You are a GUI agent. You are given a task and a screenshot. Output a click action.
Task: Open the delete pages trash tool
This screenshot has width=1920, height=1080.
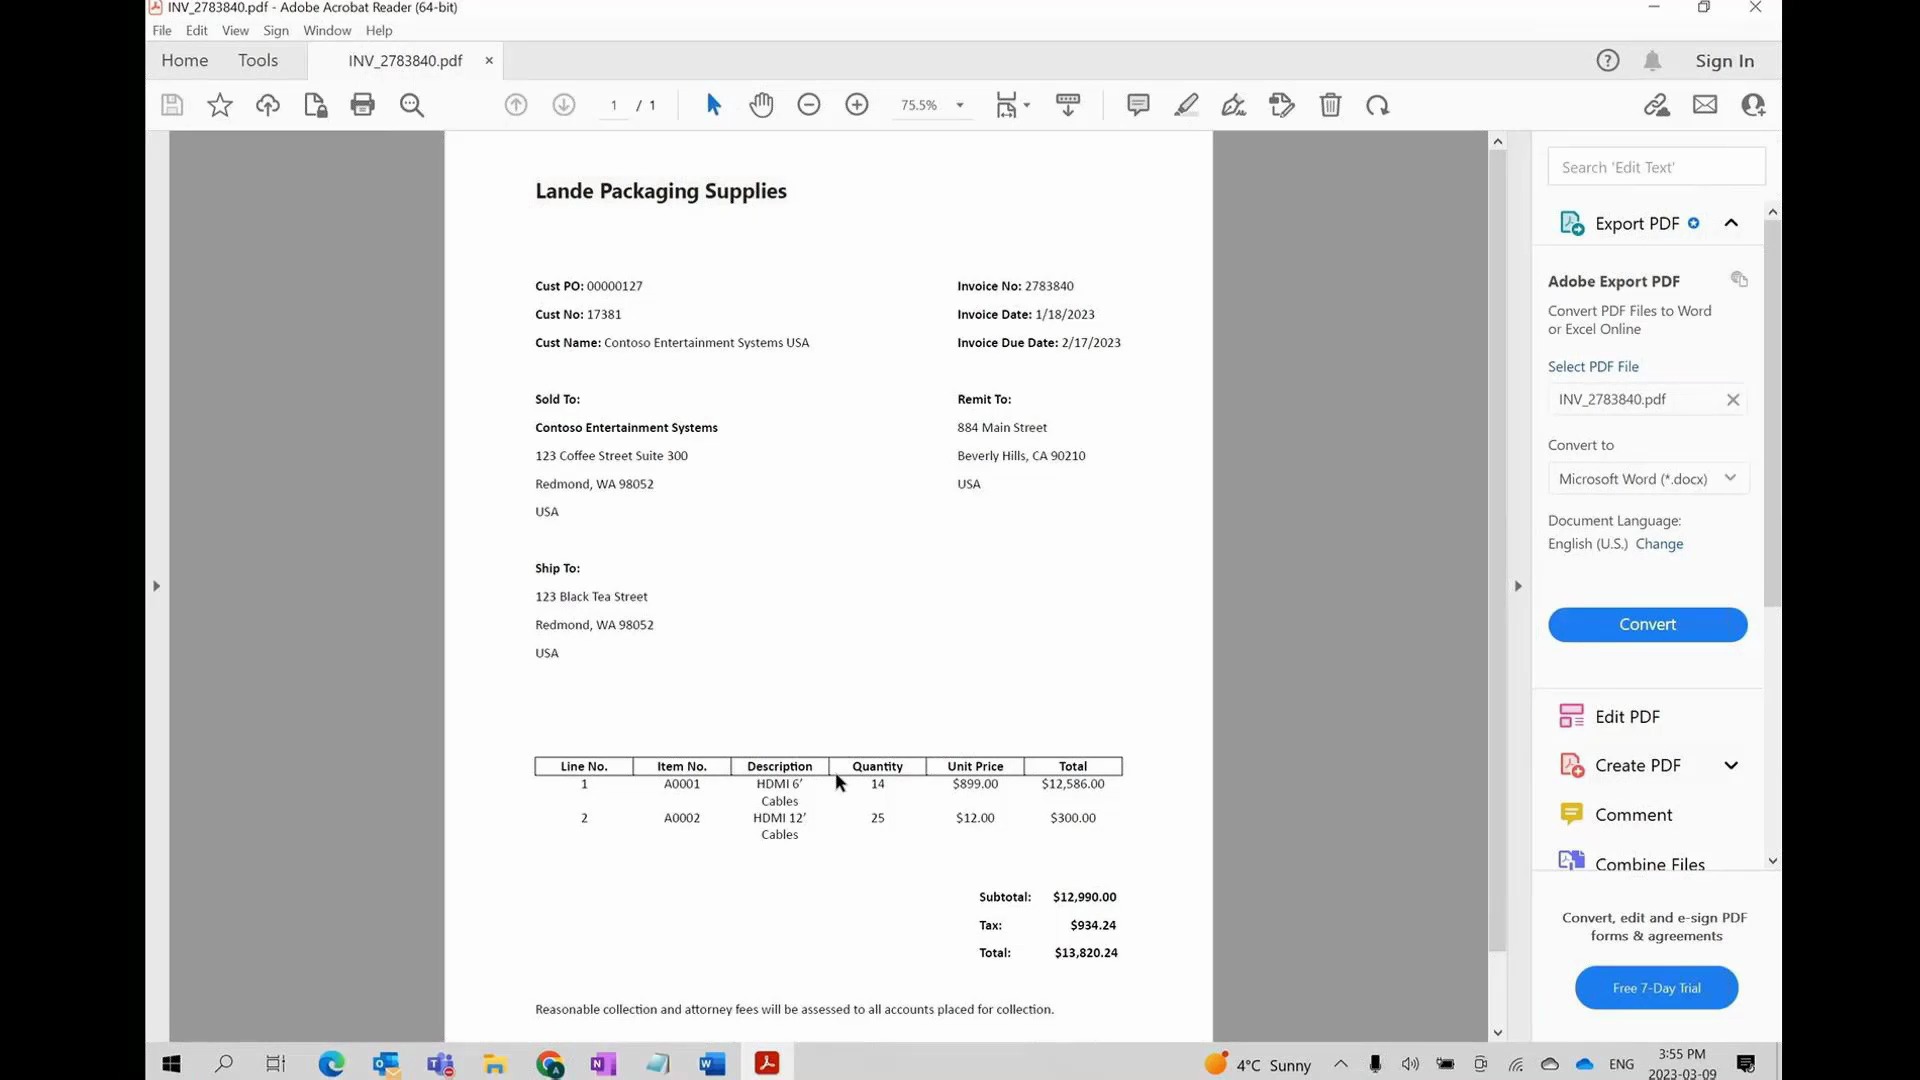[1330, 104]
